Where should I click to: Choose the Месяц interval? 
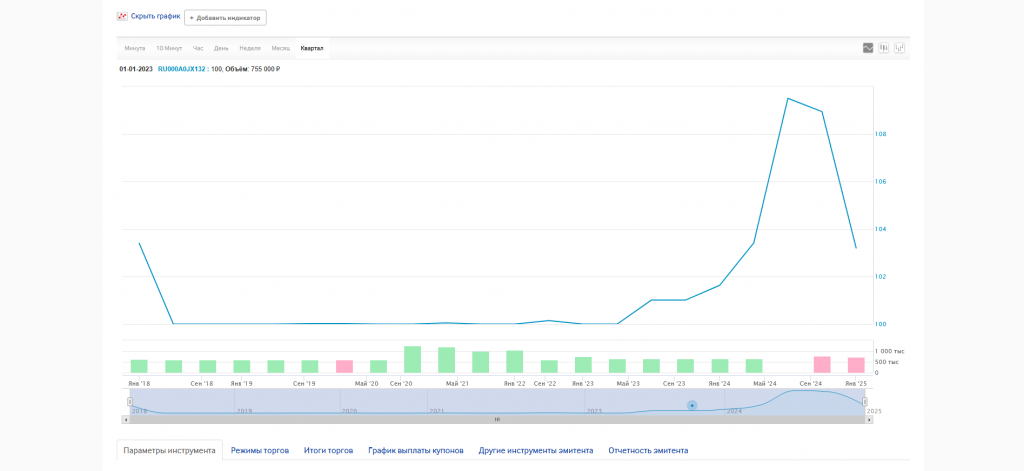tap(281, 48)
